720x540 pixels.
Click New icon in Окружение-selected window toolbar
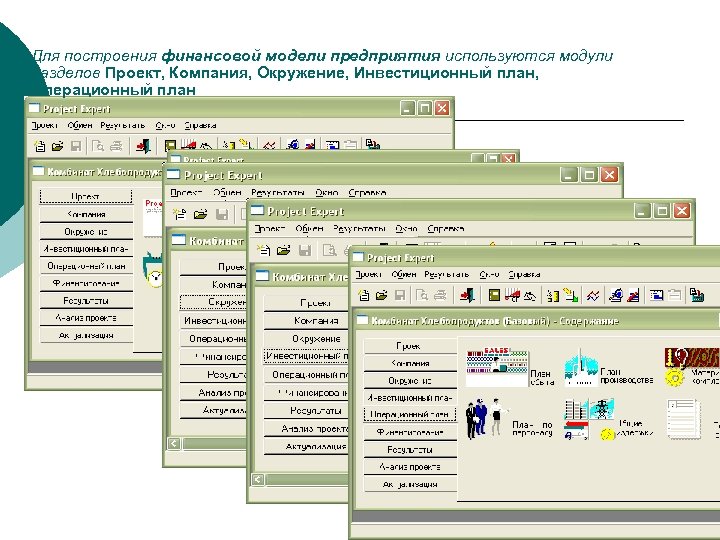click(x=179, y=214)
